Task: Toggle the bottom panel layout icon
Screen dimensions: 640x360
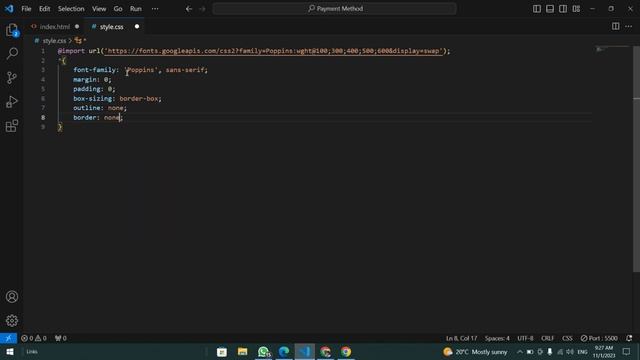Action: 550,9
